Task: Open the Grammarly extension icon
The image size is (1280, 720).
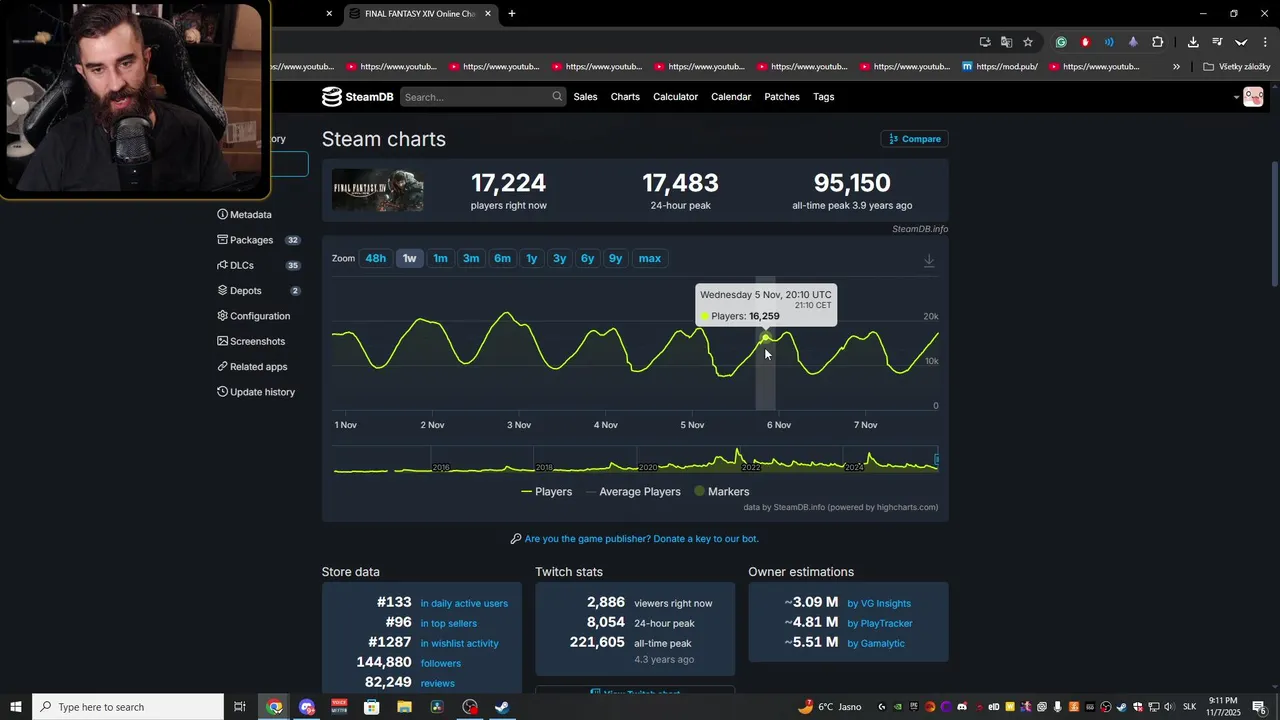Action: point(1061,42)
